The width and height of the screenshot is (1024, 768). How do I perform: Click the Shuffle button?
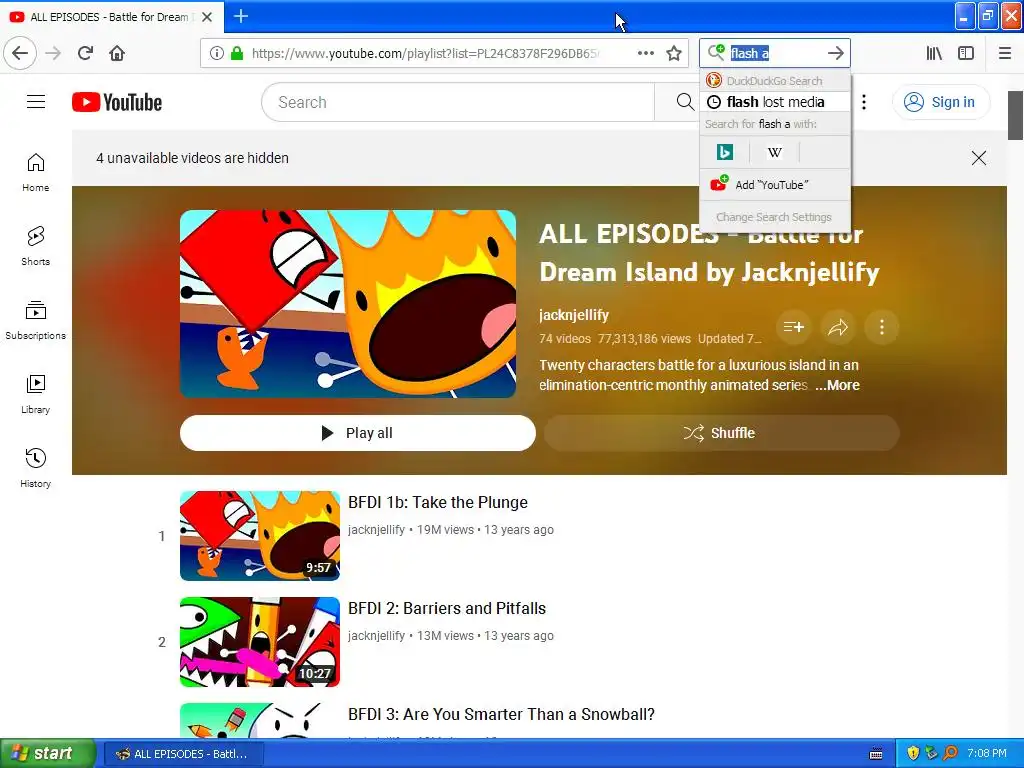(x=722, y=433)
